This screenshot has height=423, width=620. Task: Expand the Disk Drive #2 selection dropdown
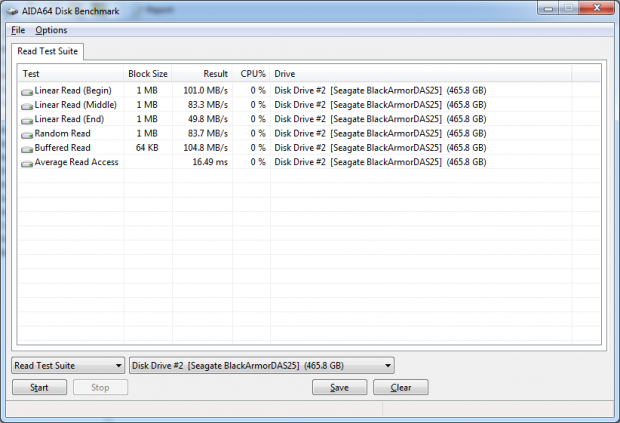[x=262, y=366]
